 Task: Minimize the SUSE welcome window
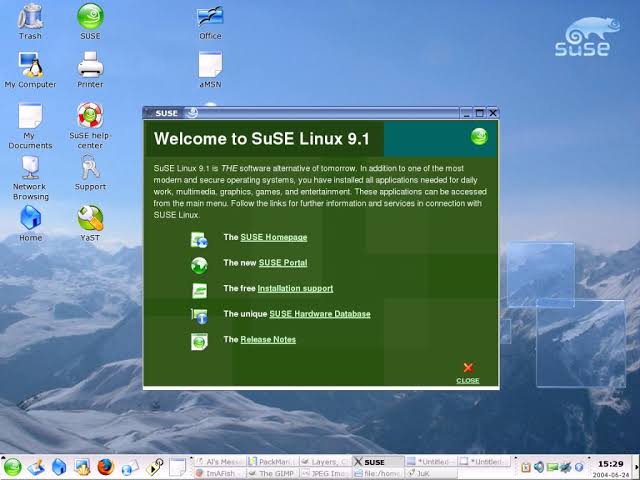[x=467, y=113]
